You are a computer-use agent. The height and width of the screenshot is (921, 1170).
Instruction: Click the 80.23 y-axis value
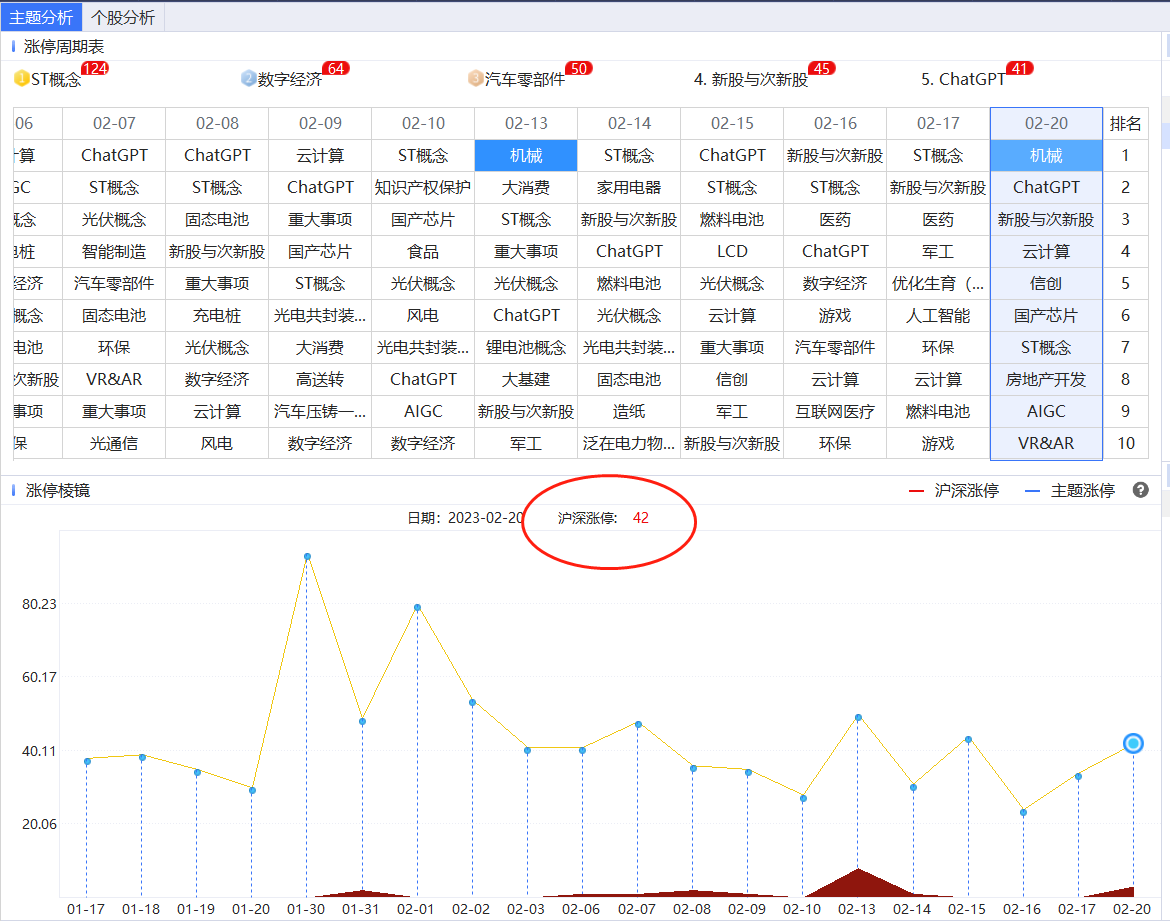[x=39, y=604]
